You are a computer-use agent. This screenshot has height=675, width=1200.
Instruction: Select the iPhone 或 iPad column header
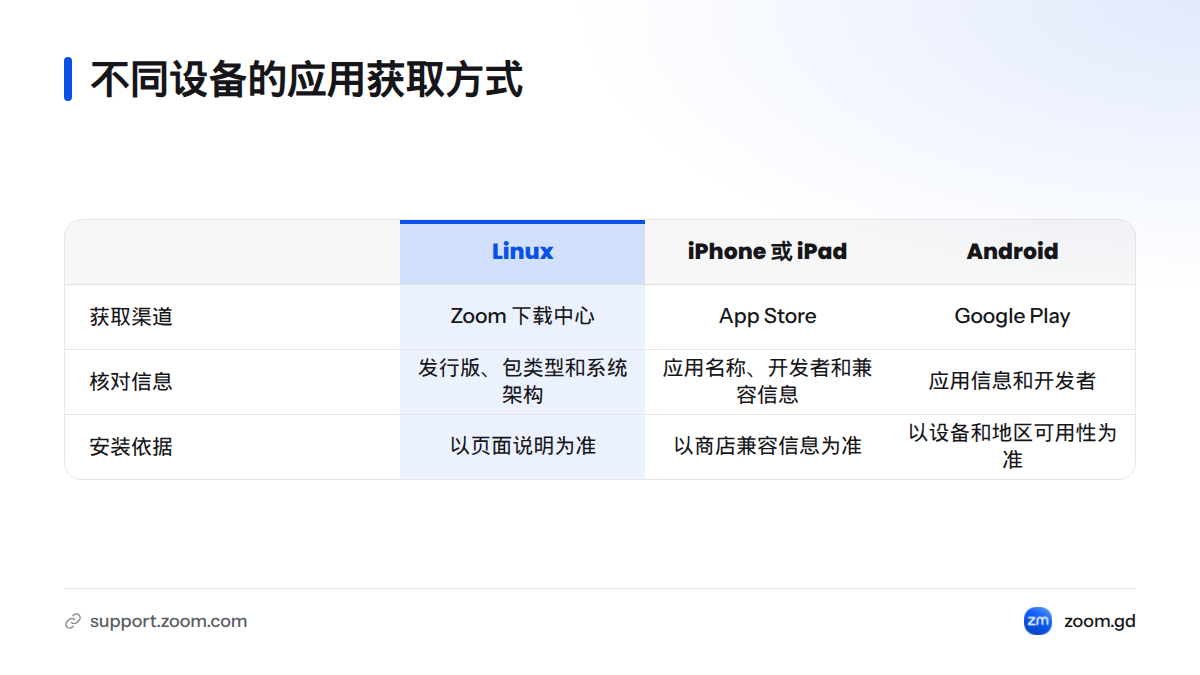coord(767,252)
